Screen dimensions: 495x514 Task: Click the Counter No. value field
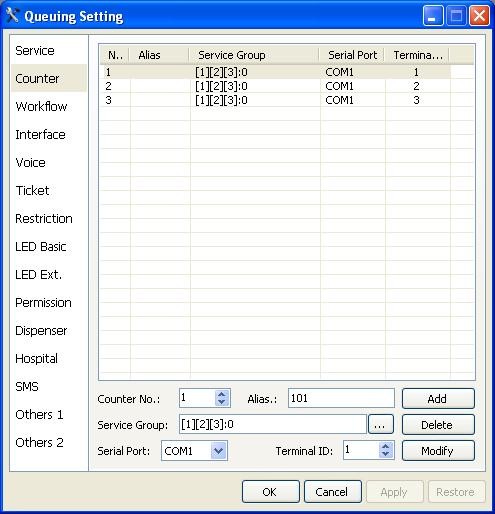pos(197,398)
